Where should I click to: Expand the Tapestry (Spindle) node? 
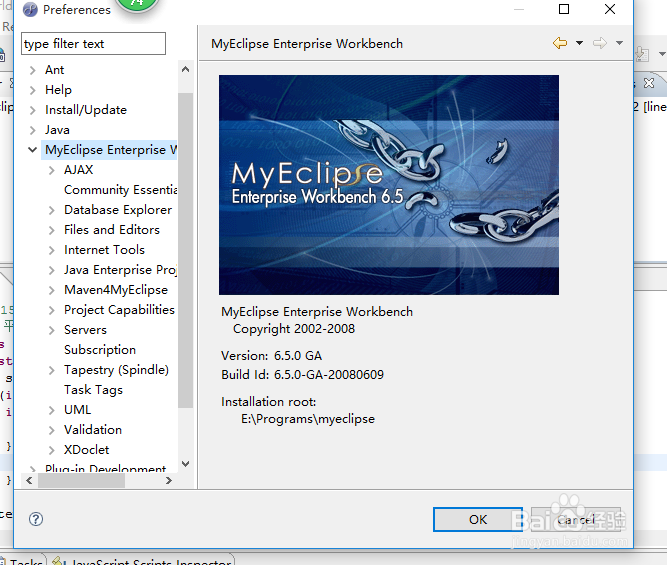click(x=51, y=370)
